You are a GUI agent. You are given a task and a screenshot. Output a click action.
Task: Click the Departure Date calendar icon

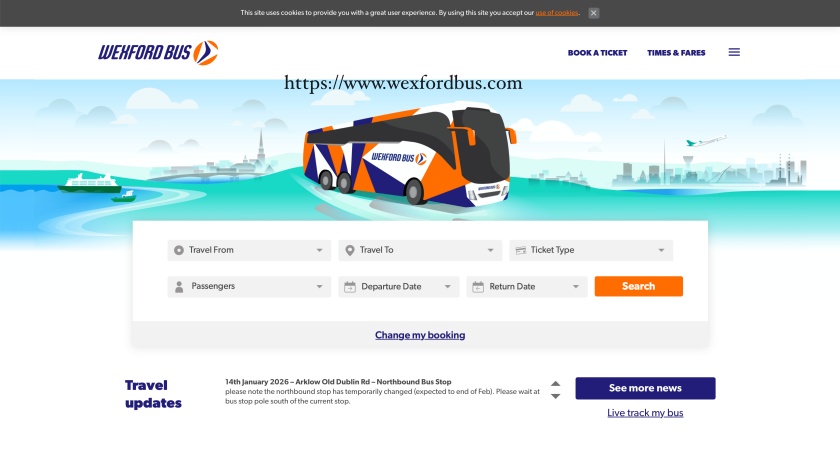pyautogui.click(x=350, y=287)
